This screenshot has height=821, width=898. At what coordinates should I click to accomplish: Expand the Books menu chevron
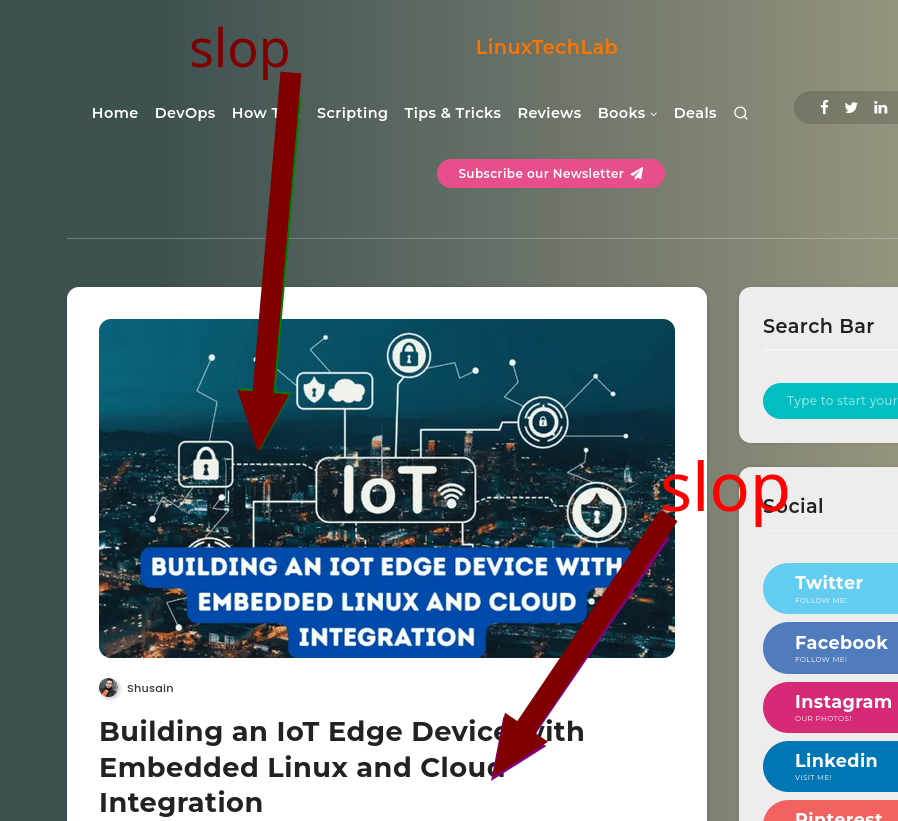653,115
